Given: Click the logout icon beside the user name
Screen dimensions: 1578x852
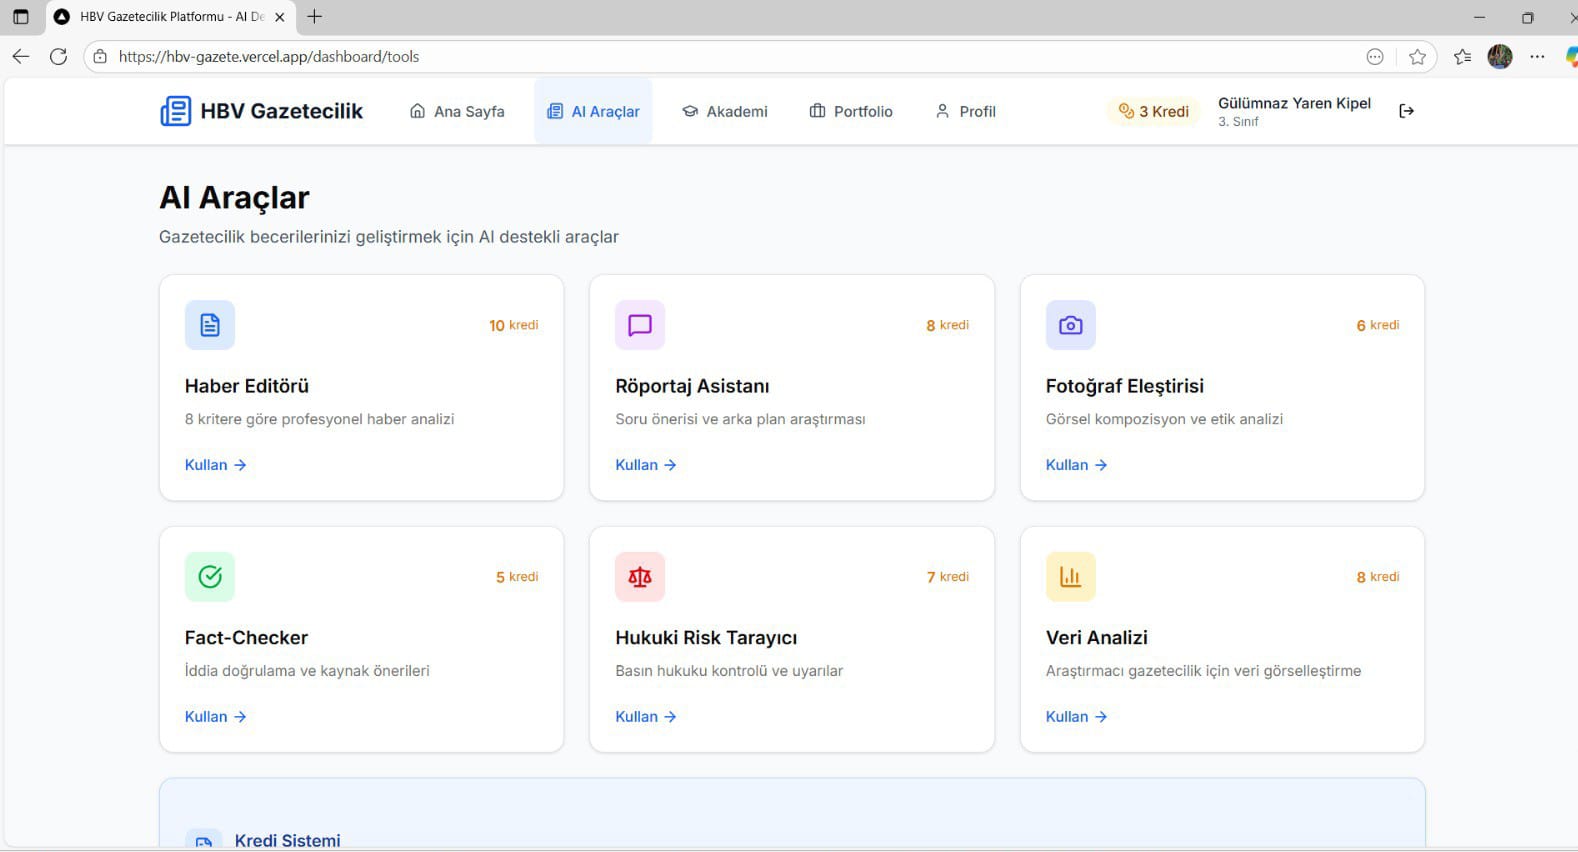Looking at the screenshot, I should (x=1406, y=111).
